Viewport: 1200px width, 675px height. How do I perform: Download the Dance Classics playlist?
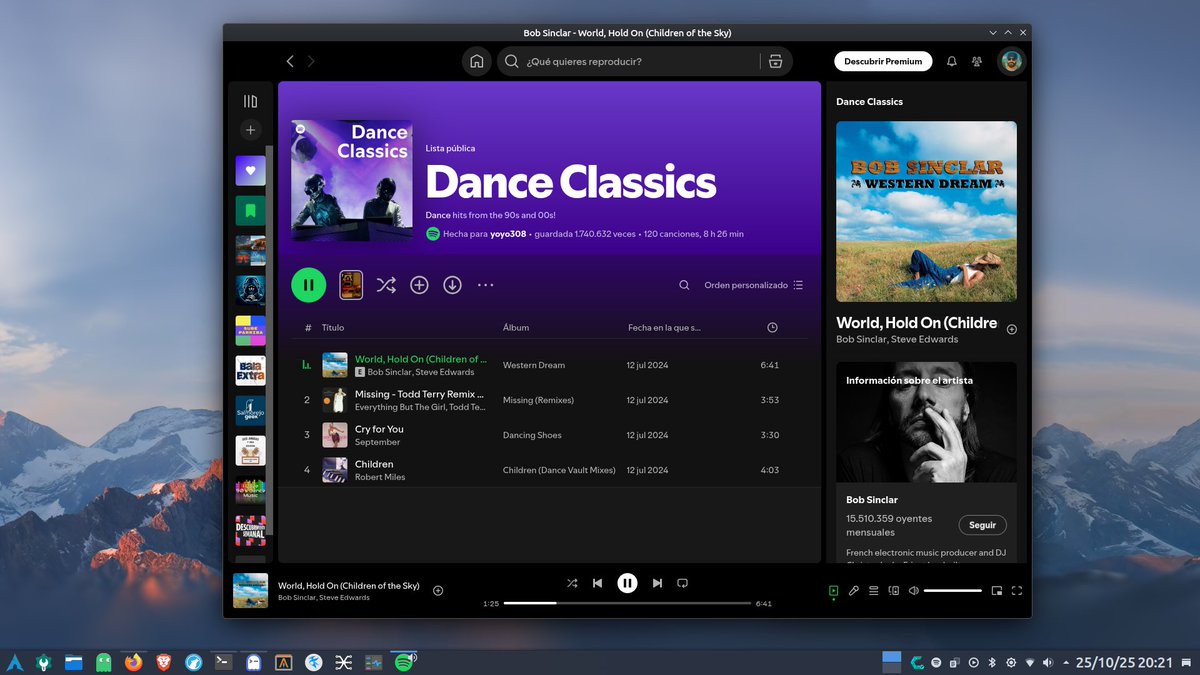click(452, 285)
